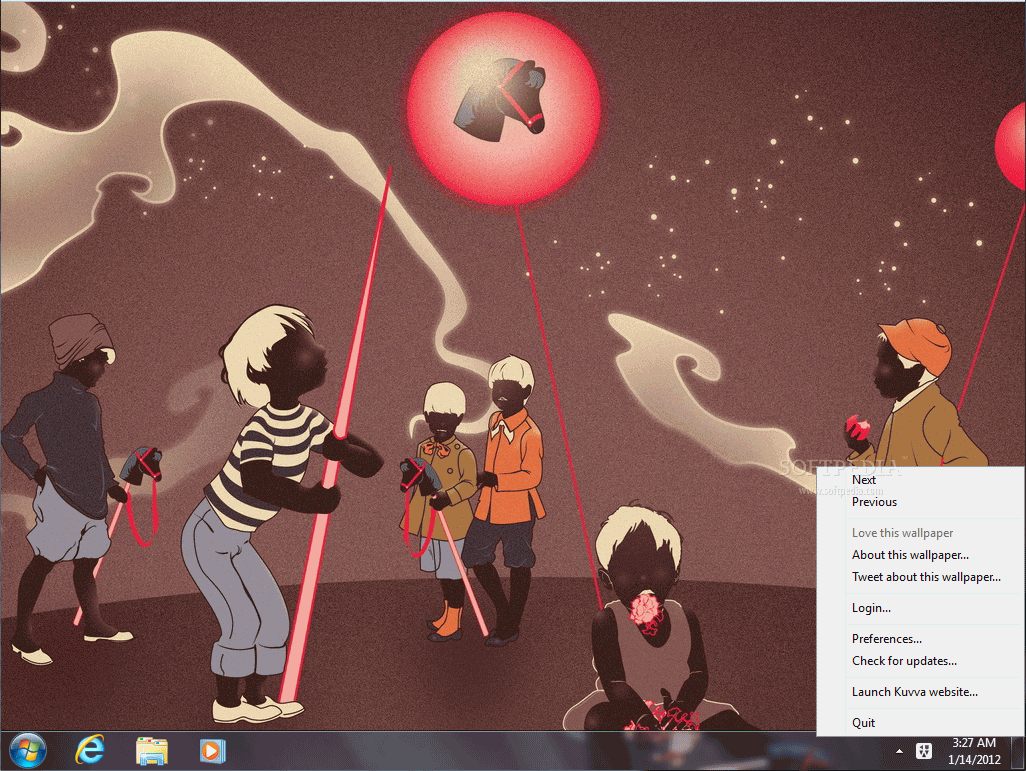Launch Kuvva website from the menu
1026x771 pixels.
click(x=921, y=692)
